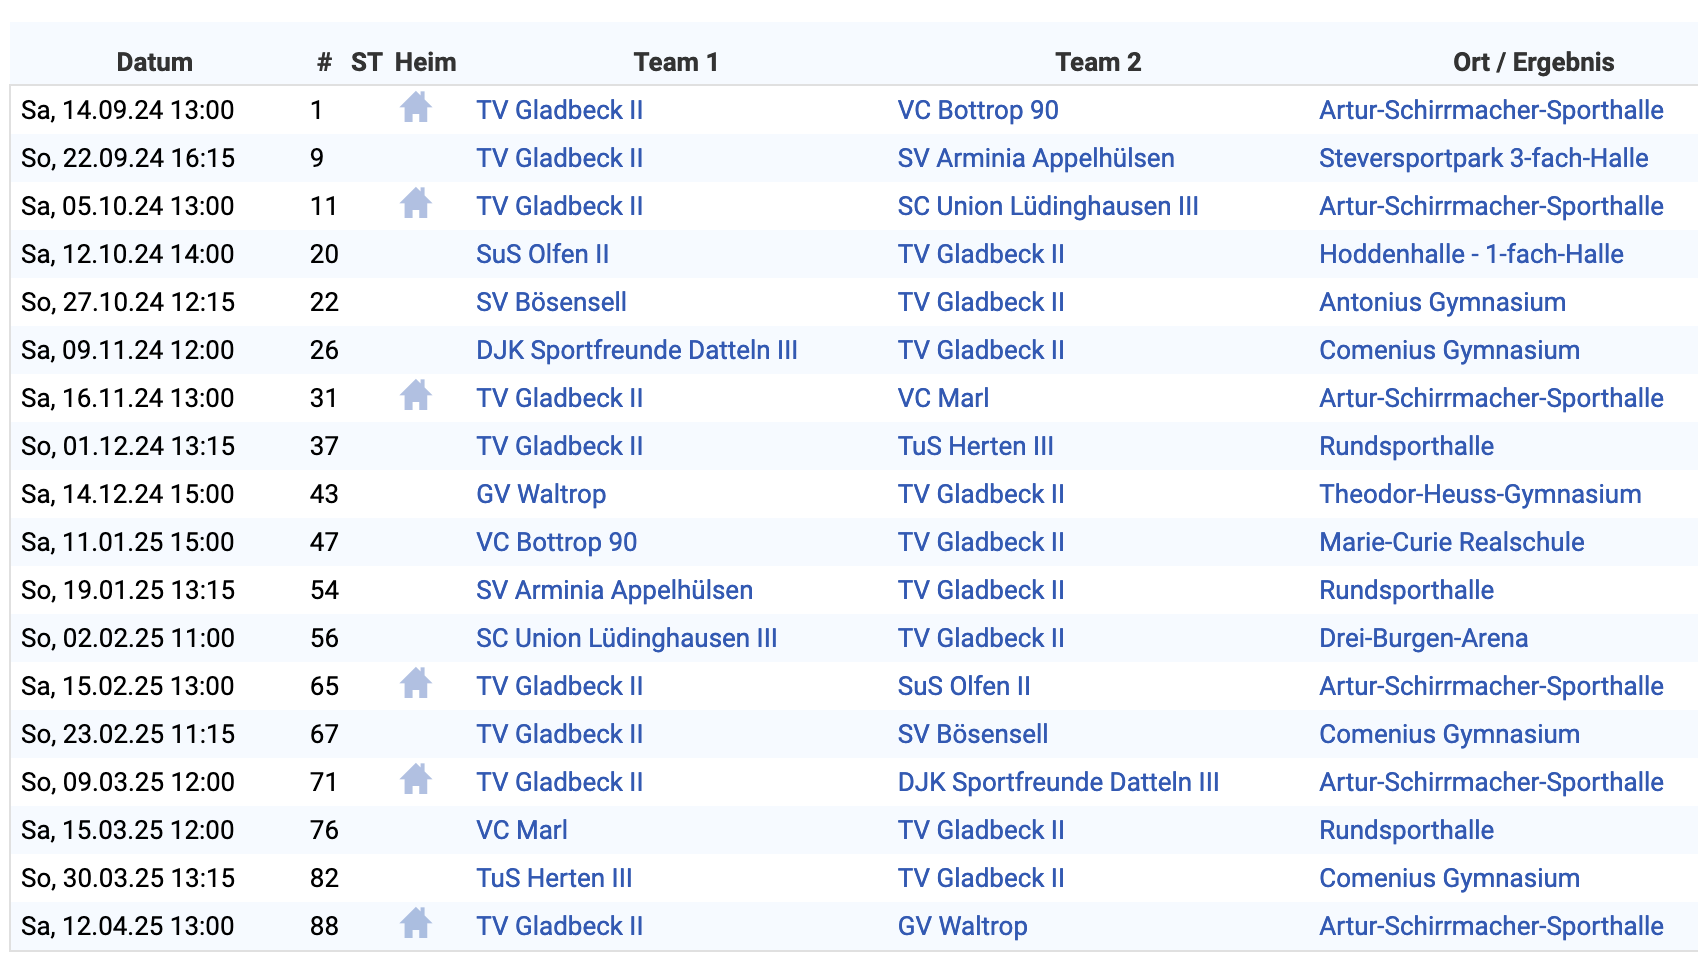
Task: Click home icon for match number 1
Action: pyautogui.click(x=416, y=107)
